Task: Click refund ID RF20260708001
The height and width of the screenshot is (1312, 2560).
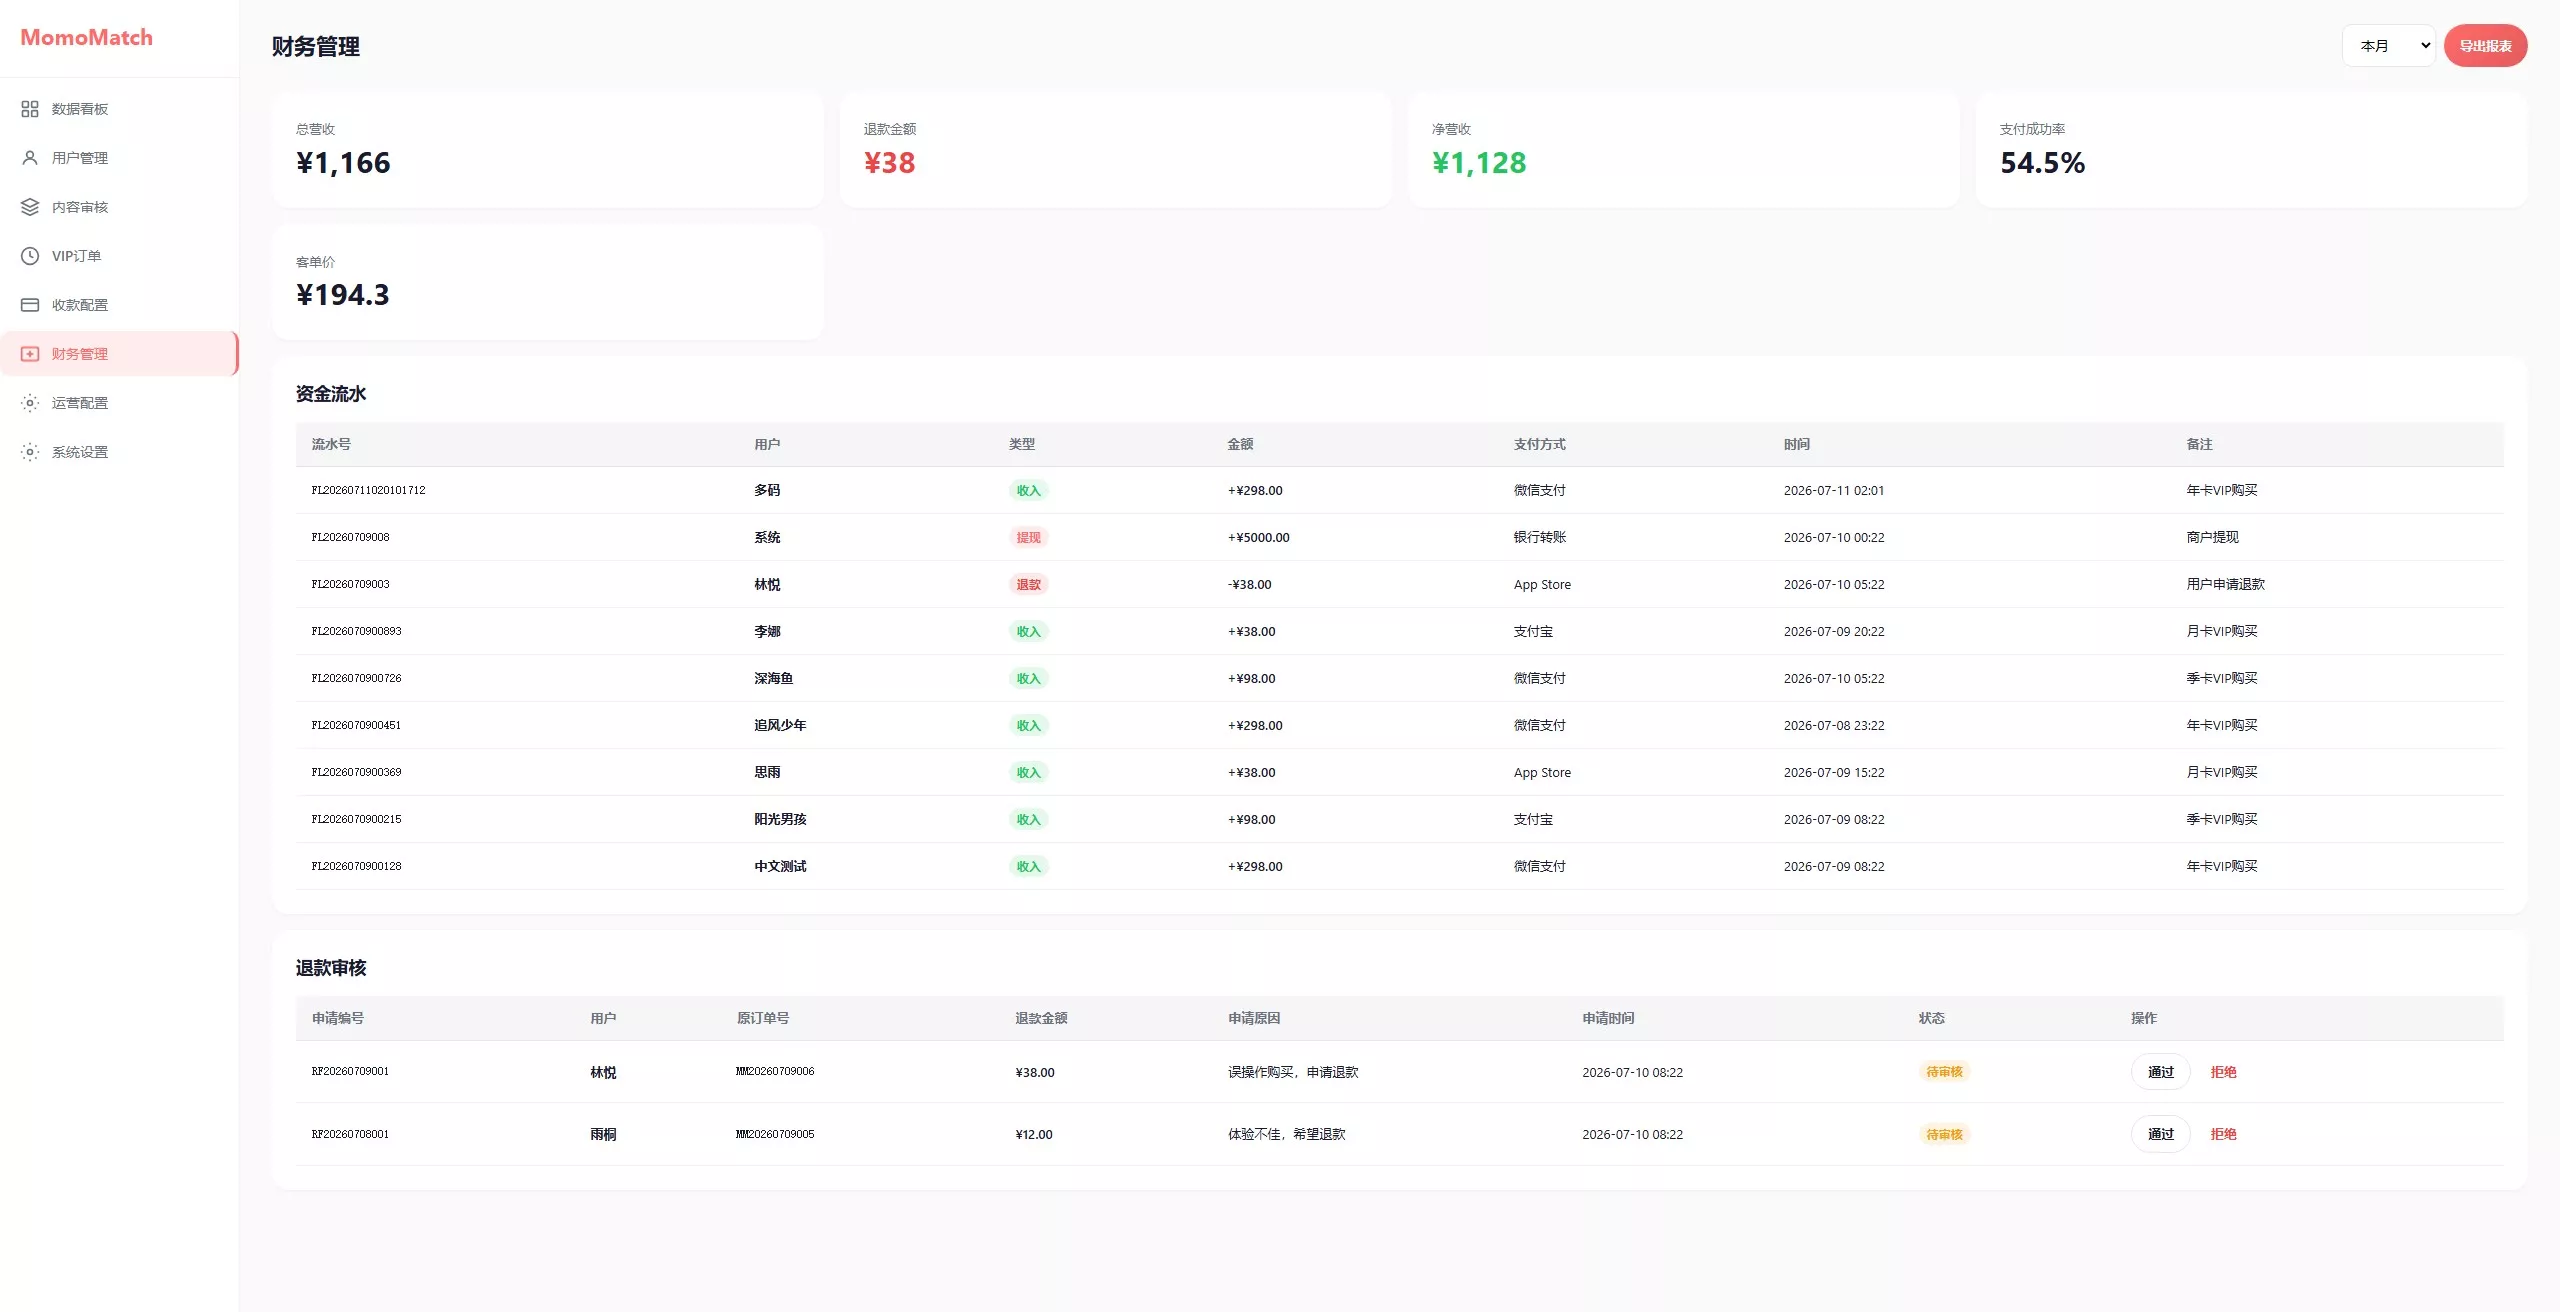Action: click(350, 1134)
